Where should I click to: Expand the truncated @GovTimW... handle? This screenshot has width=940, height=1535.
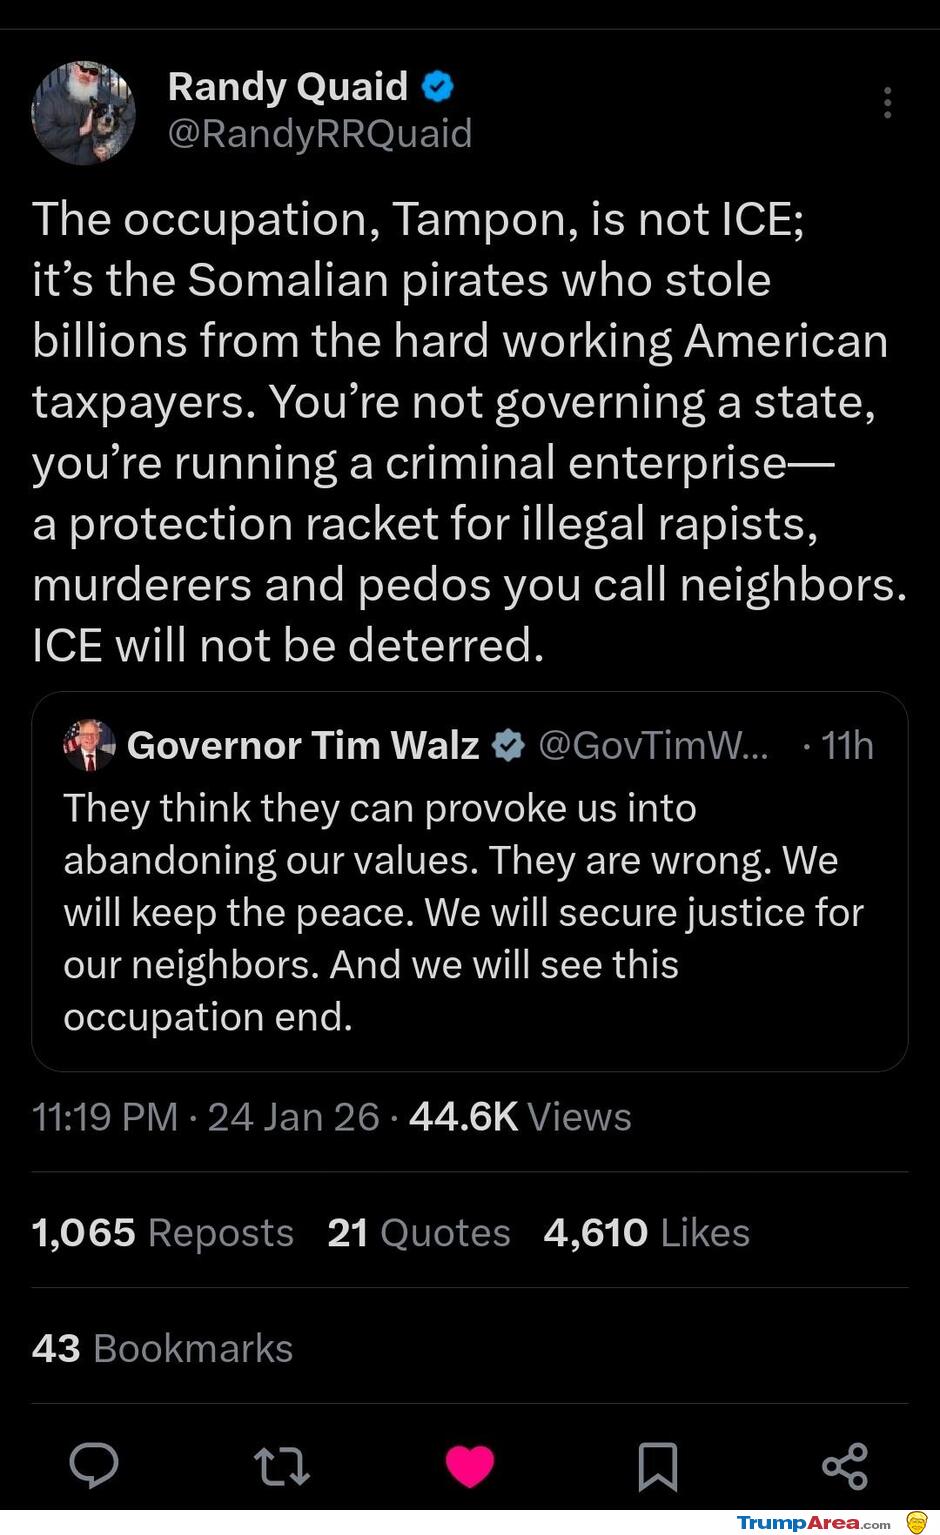click(652, 744)
